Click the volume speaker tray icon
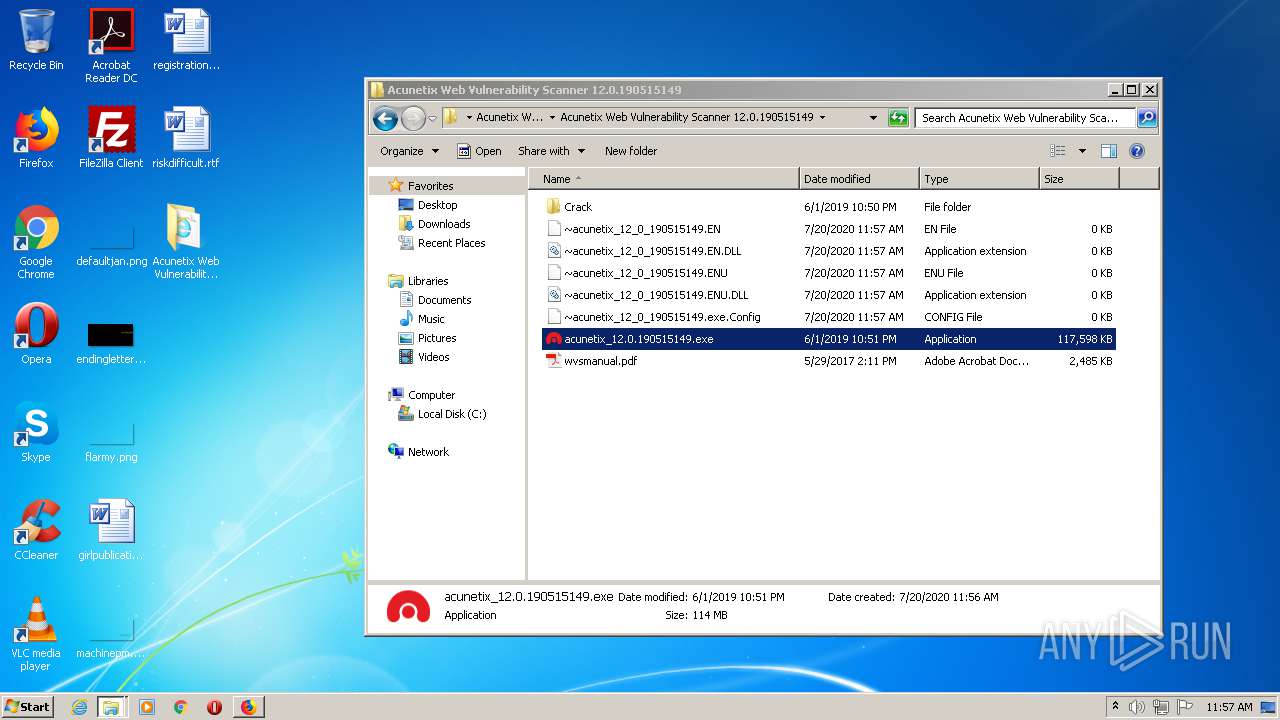This screenshot has height=720, width=1280. click(1137, 707)
